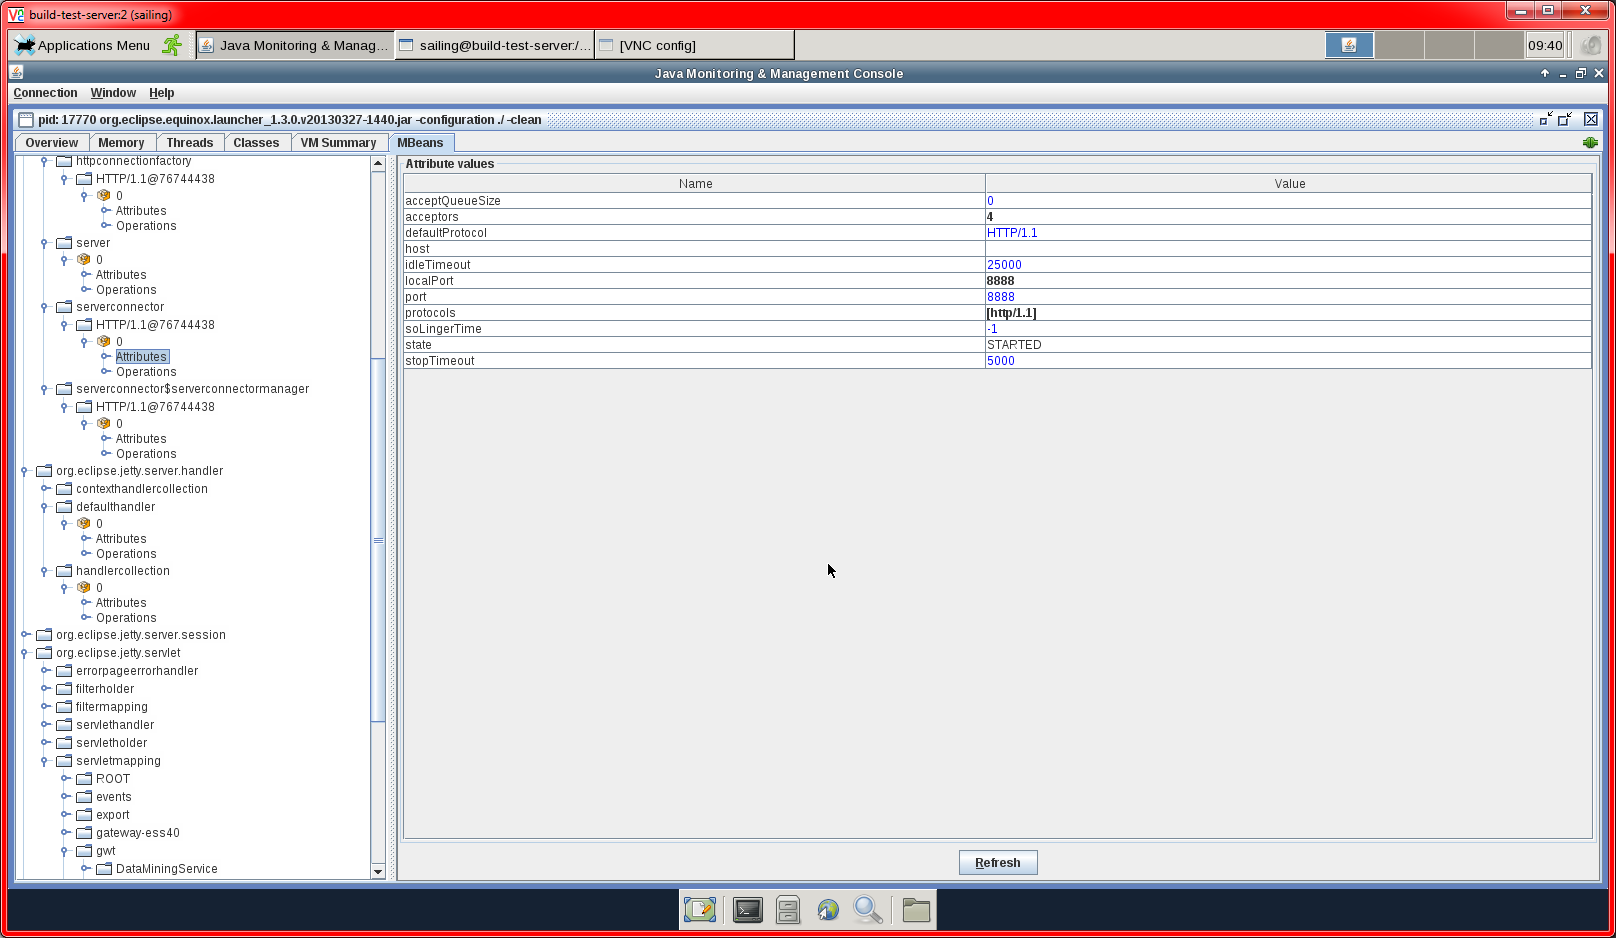The height and width of the screenshot is (938, 1616).
Task: Open the VM Summary tab
Action: (338, 143)
